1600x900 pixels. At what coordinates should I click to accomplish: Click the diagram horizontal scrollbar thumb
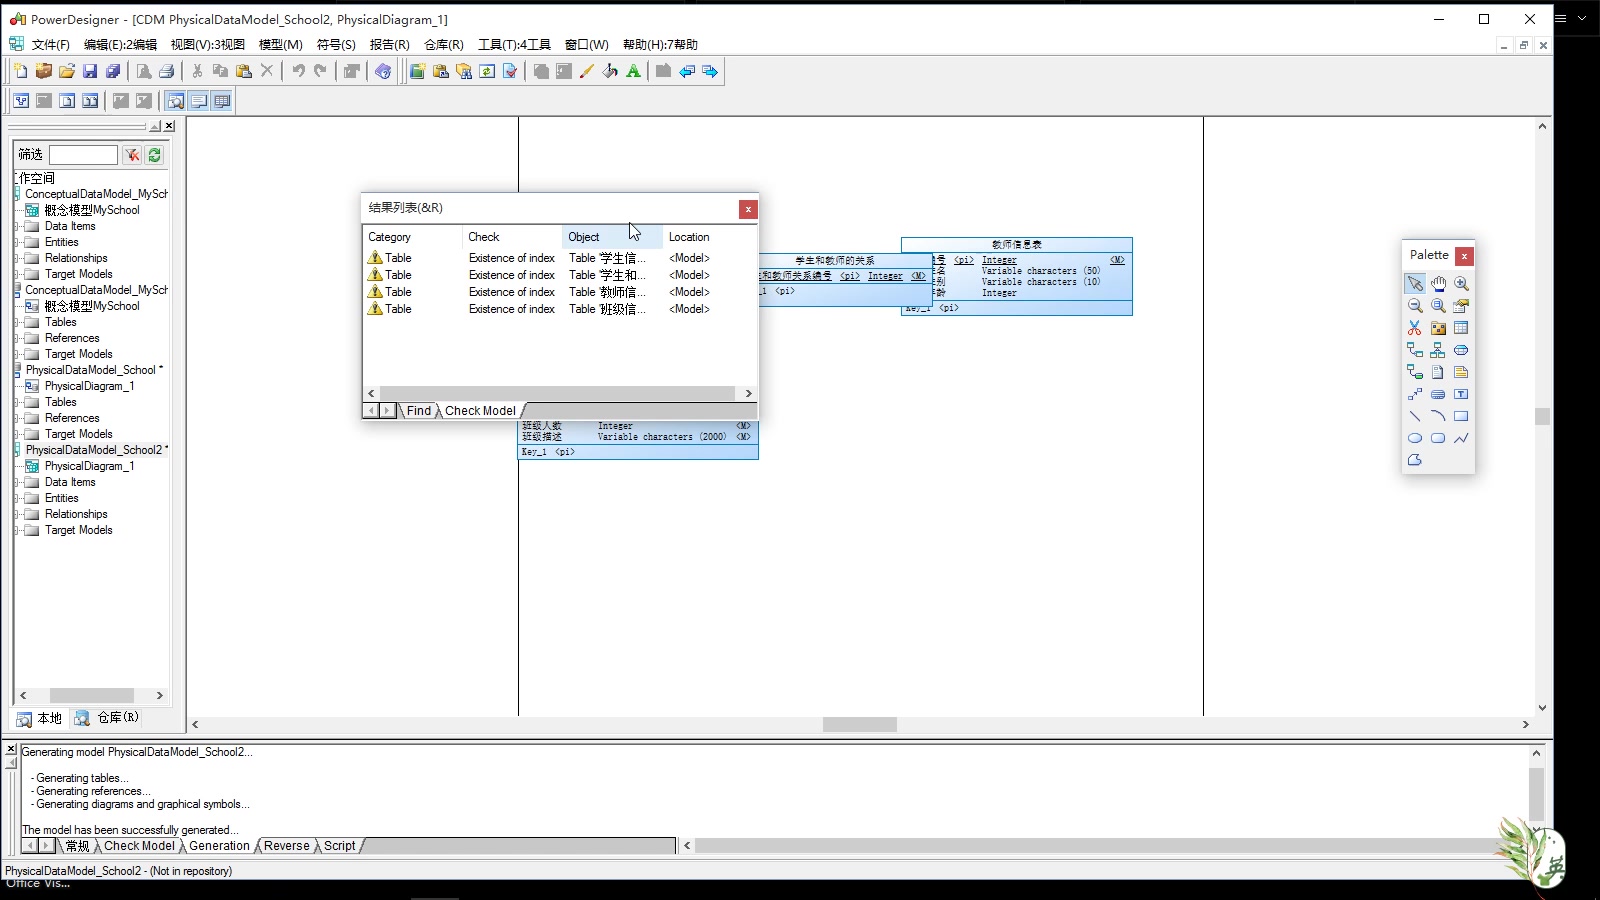860,724
